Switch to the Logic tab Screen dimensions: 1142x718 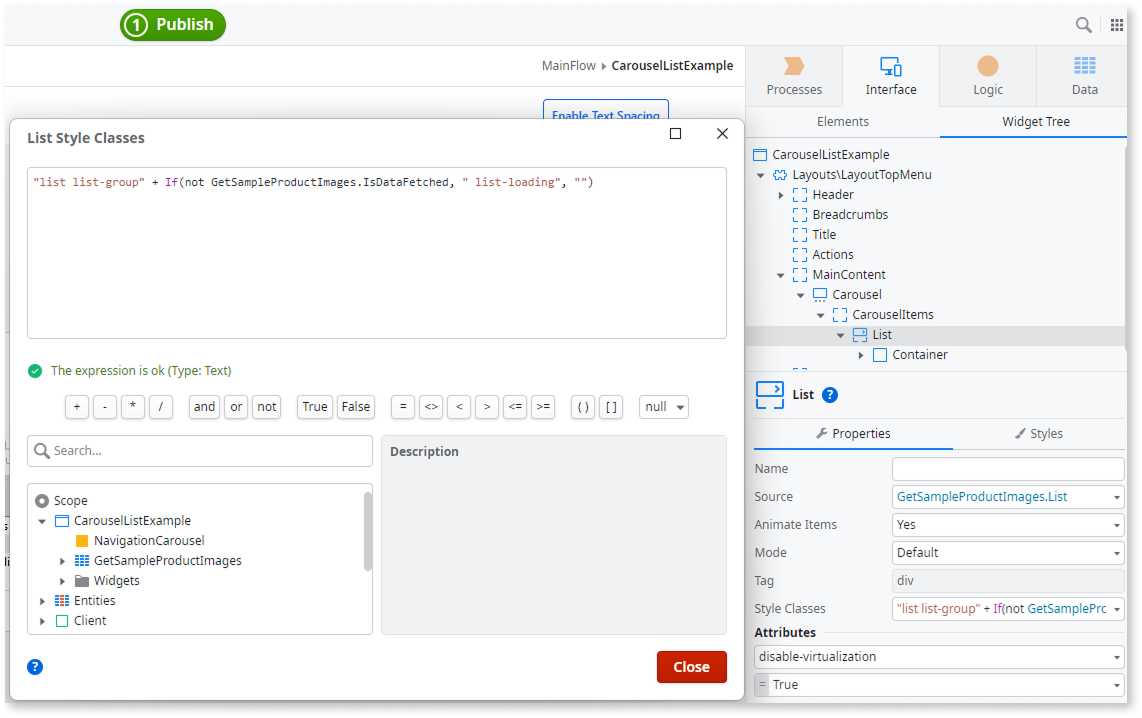point(988,76)
